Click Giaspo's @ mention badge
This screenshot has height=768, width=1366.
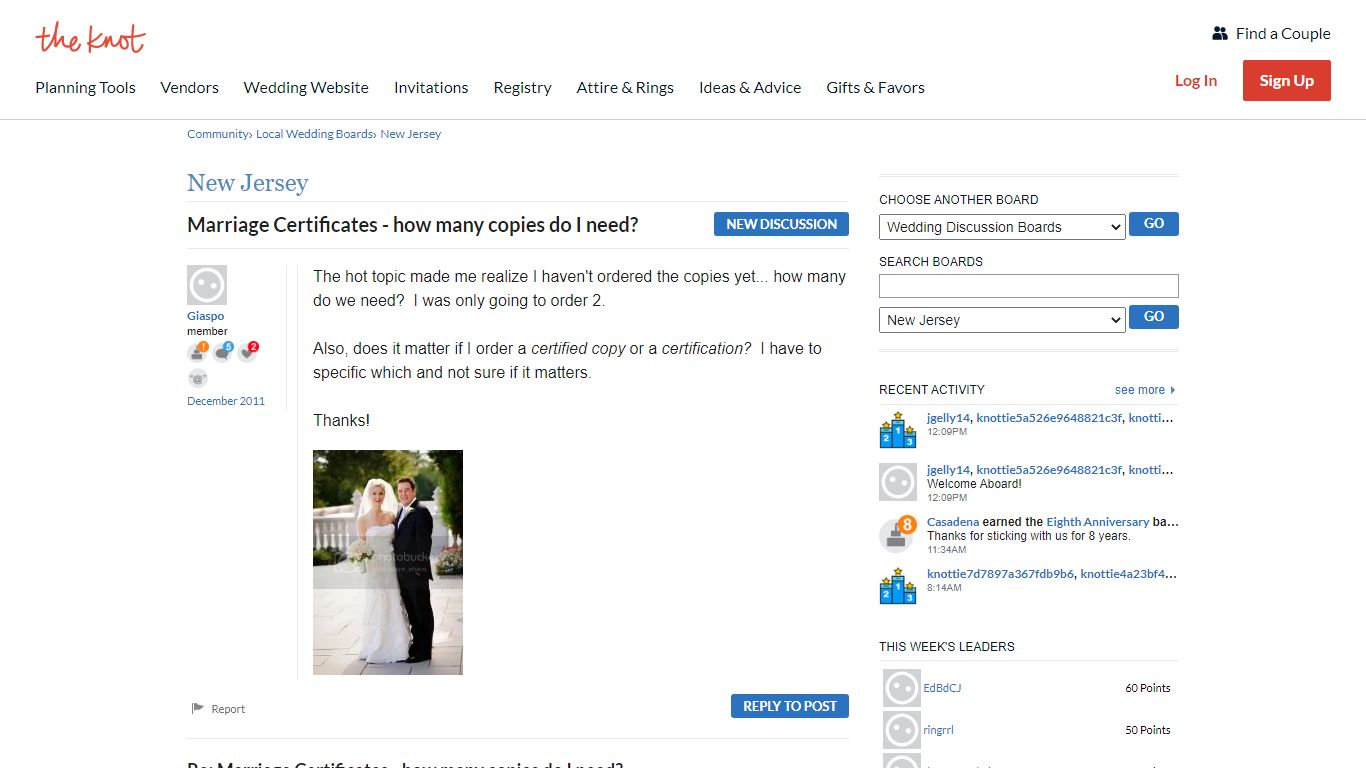coord(198,378)
